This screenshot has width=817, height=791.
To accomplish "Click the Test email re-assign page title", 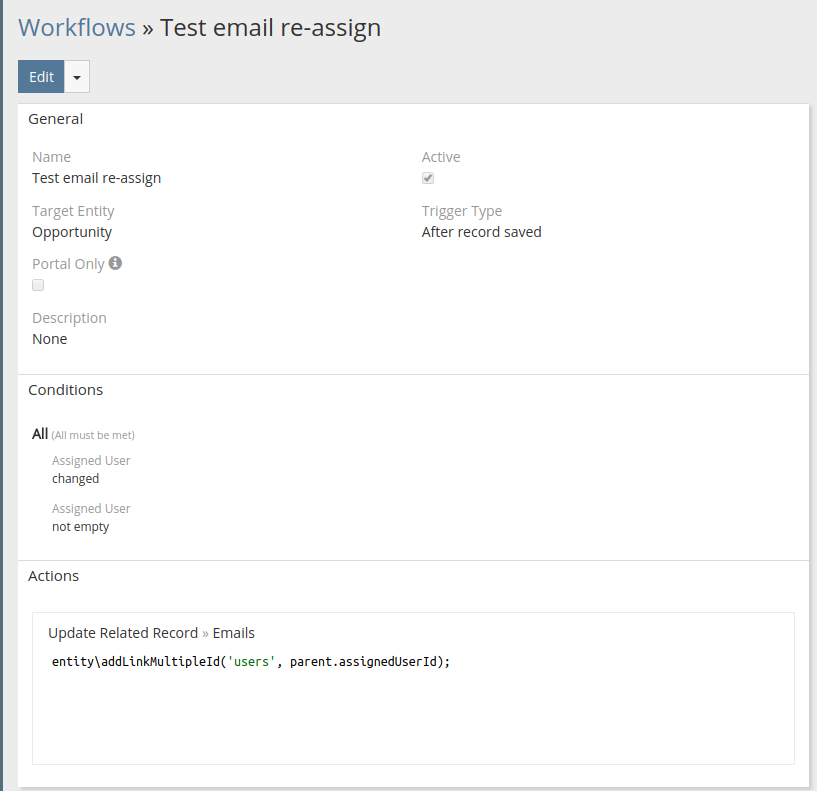I will point(270,27).
